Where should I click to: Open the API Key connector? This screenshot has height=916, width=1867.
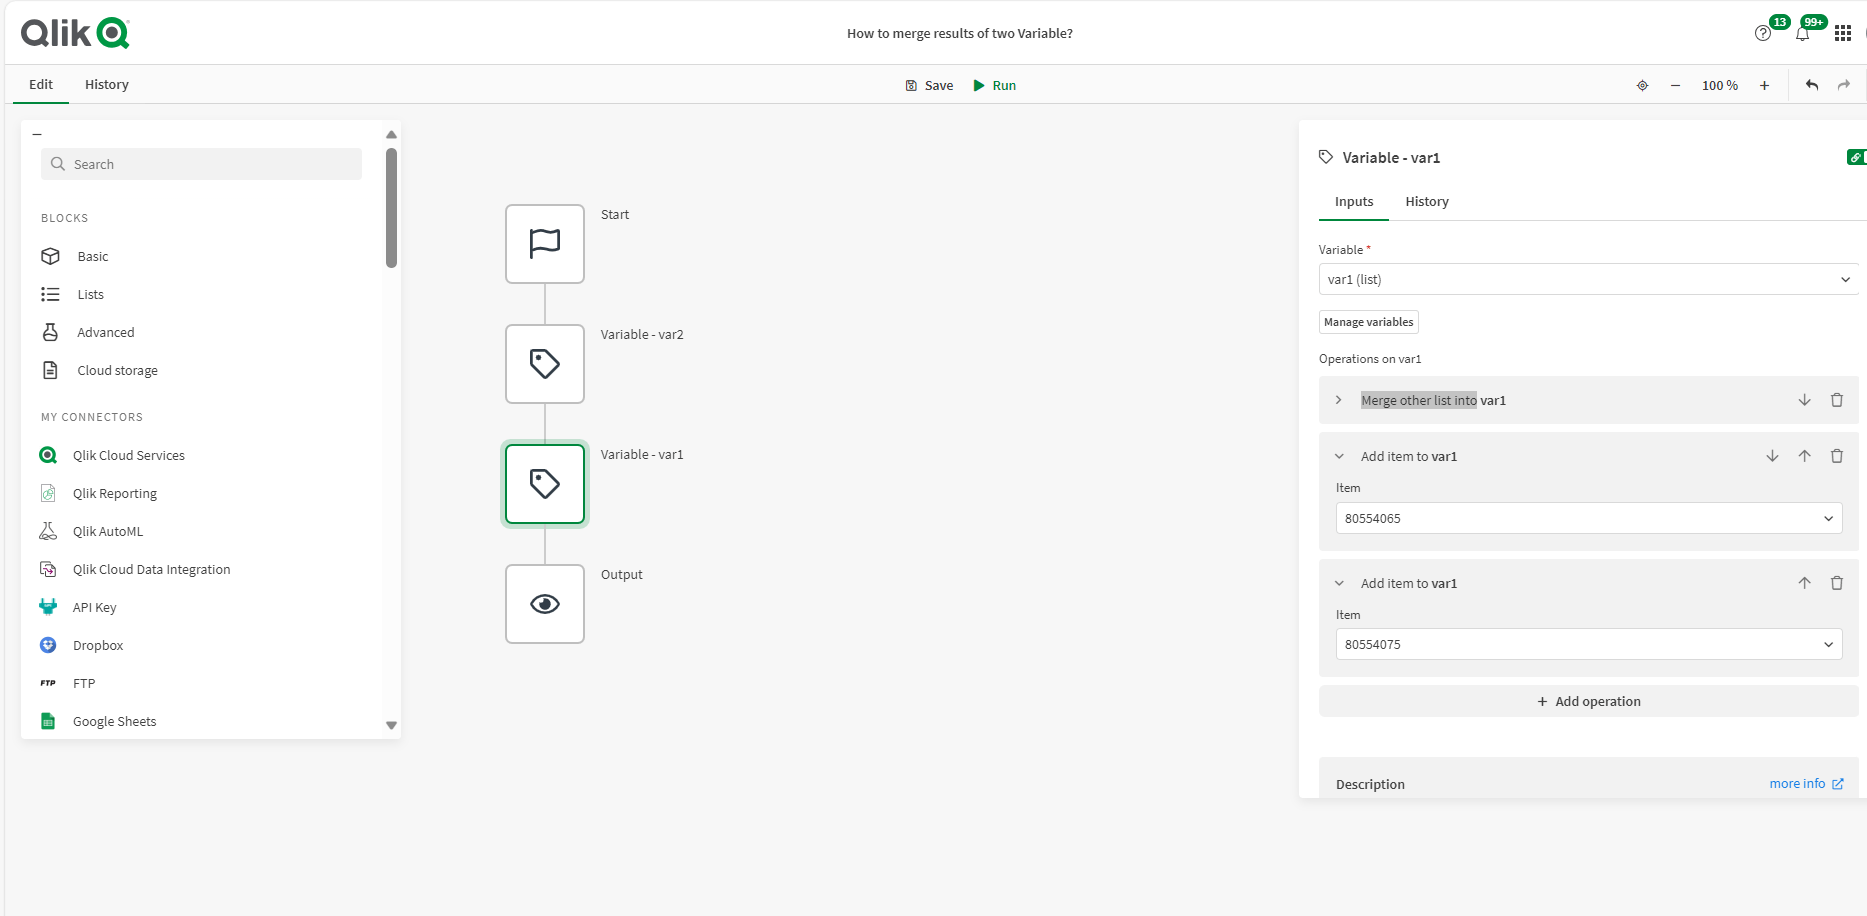(78, 607)
